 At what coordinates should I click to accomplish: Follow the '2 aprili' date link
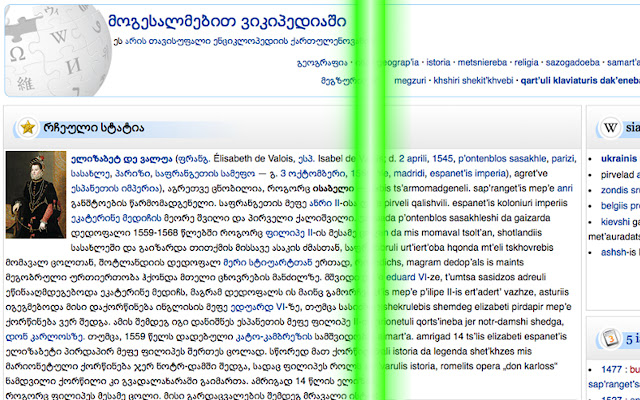(413, 159)
